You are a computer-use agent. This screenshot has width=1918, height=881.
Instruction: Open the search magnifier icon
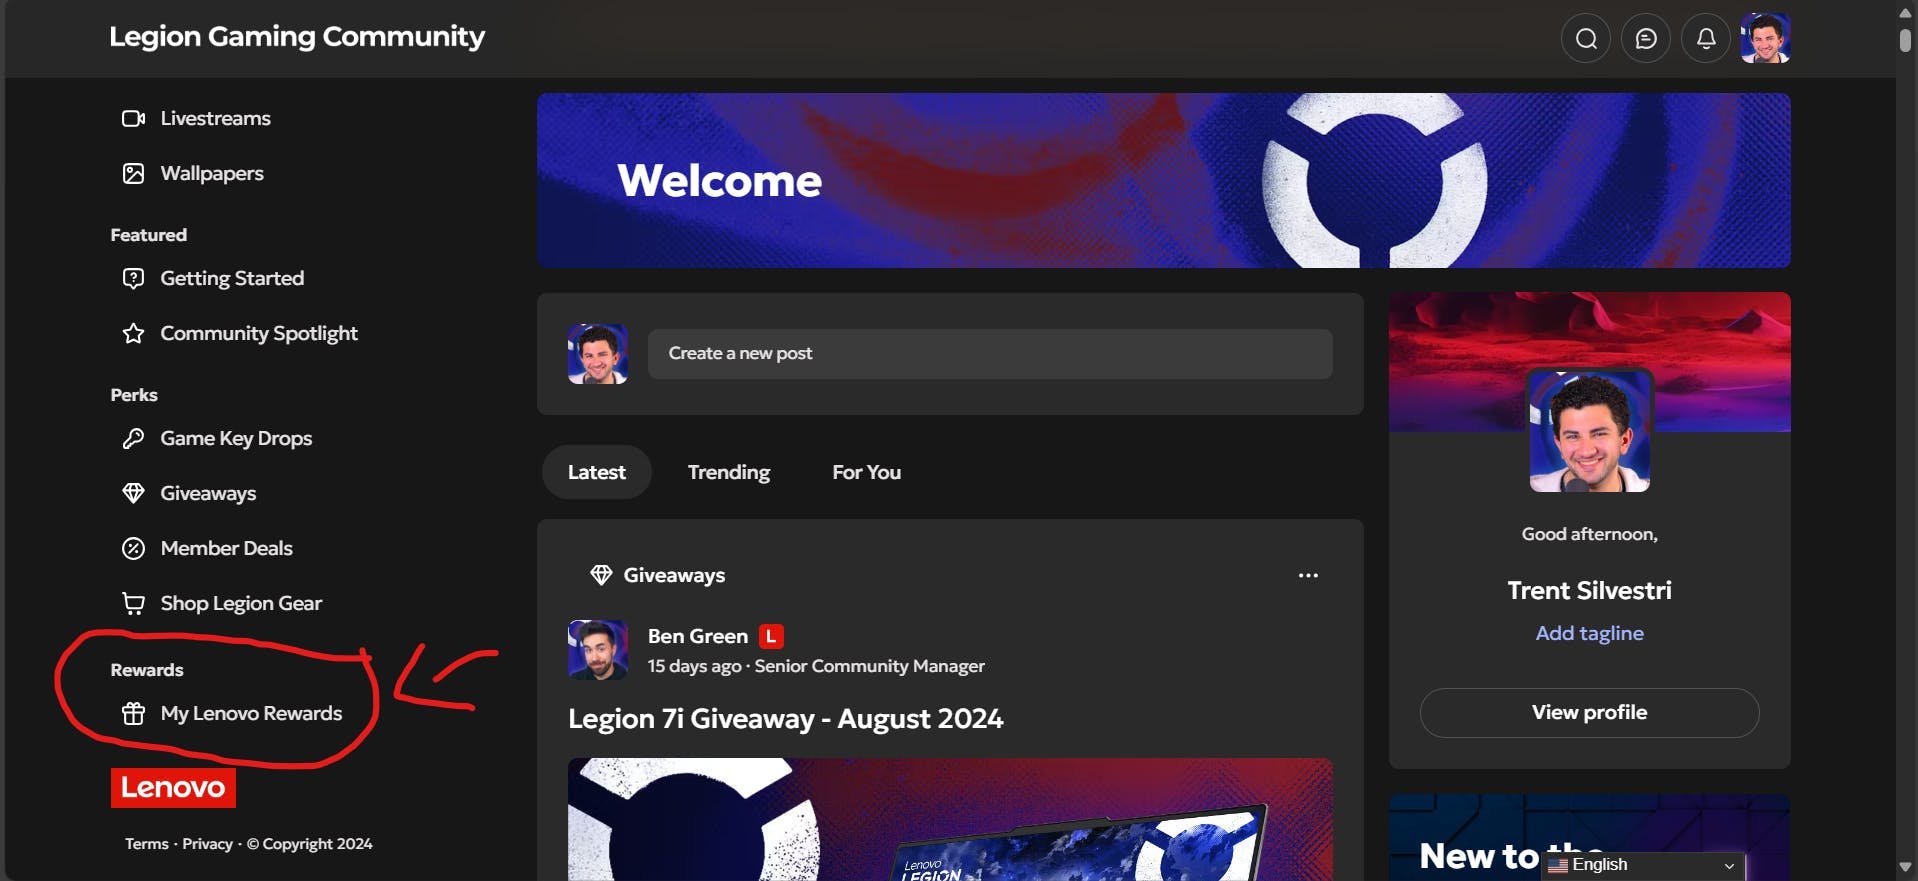click(1586, 39)
